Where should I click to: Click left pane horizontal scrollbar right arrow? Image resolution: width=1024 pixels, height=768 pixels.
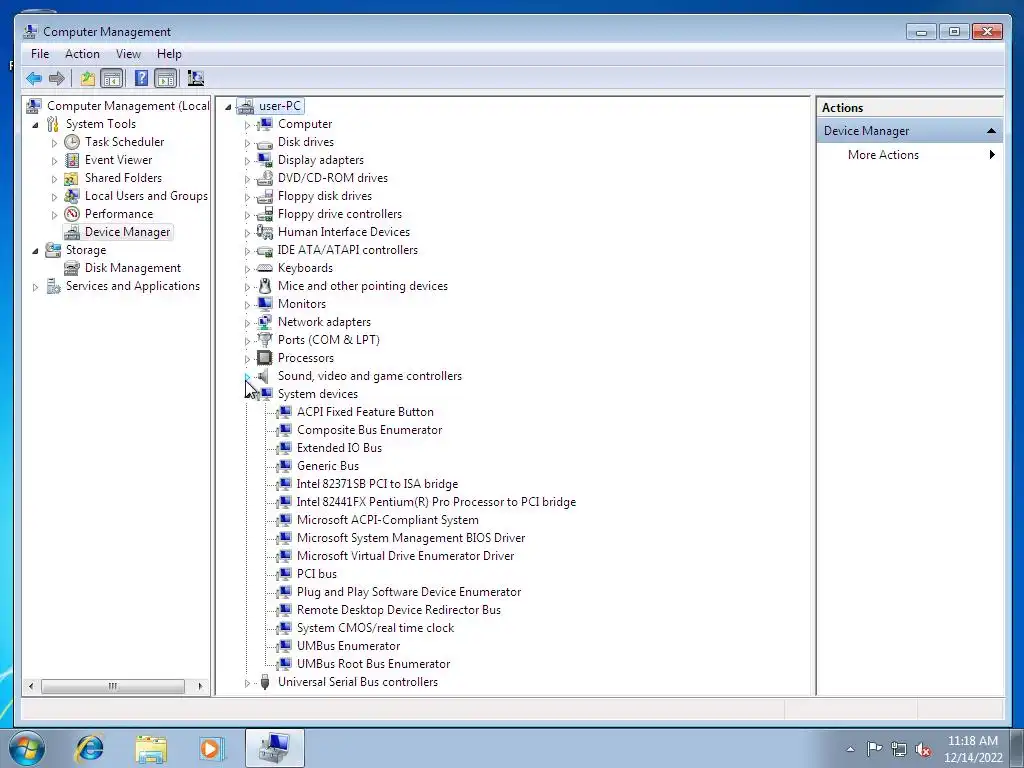click(200, 686)
